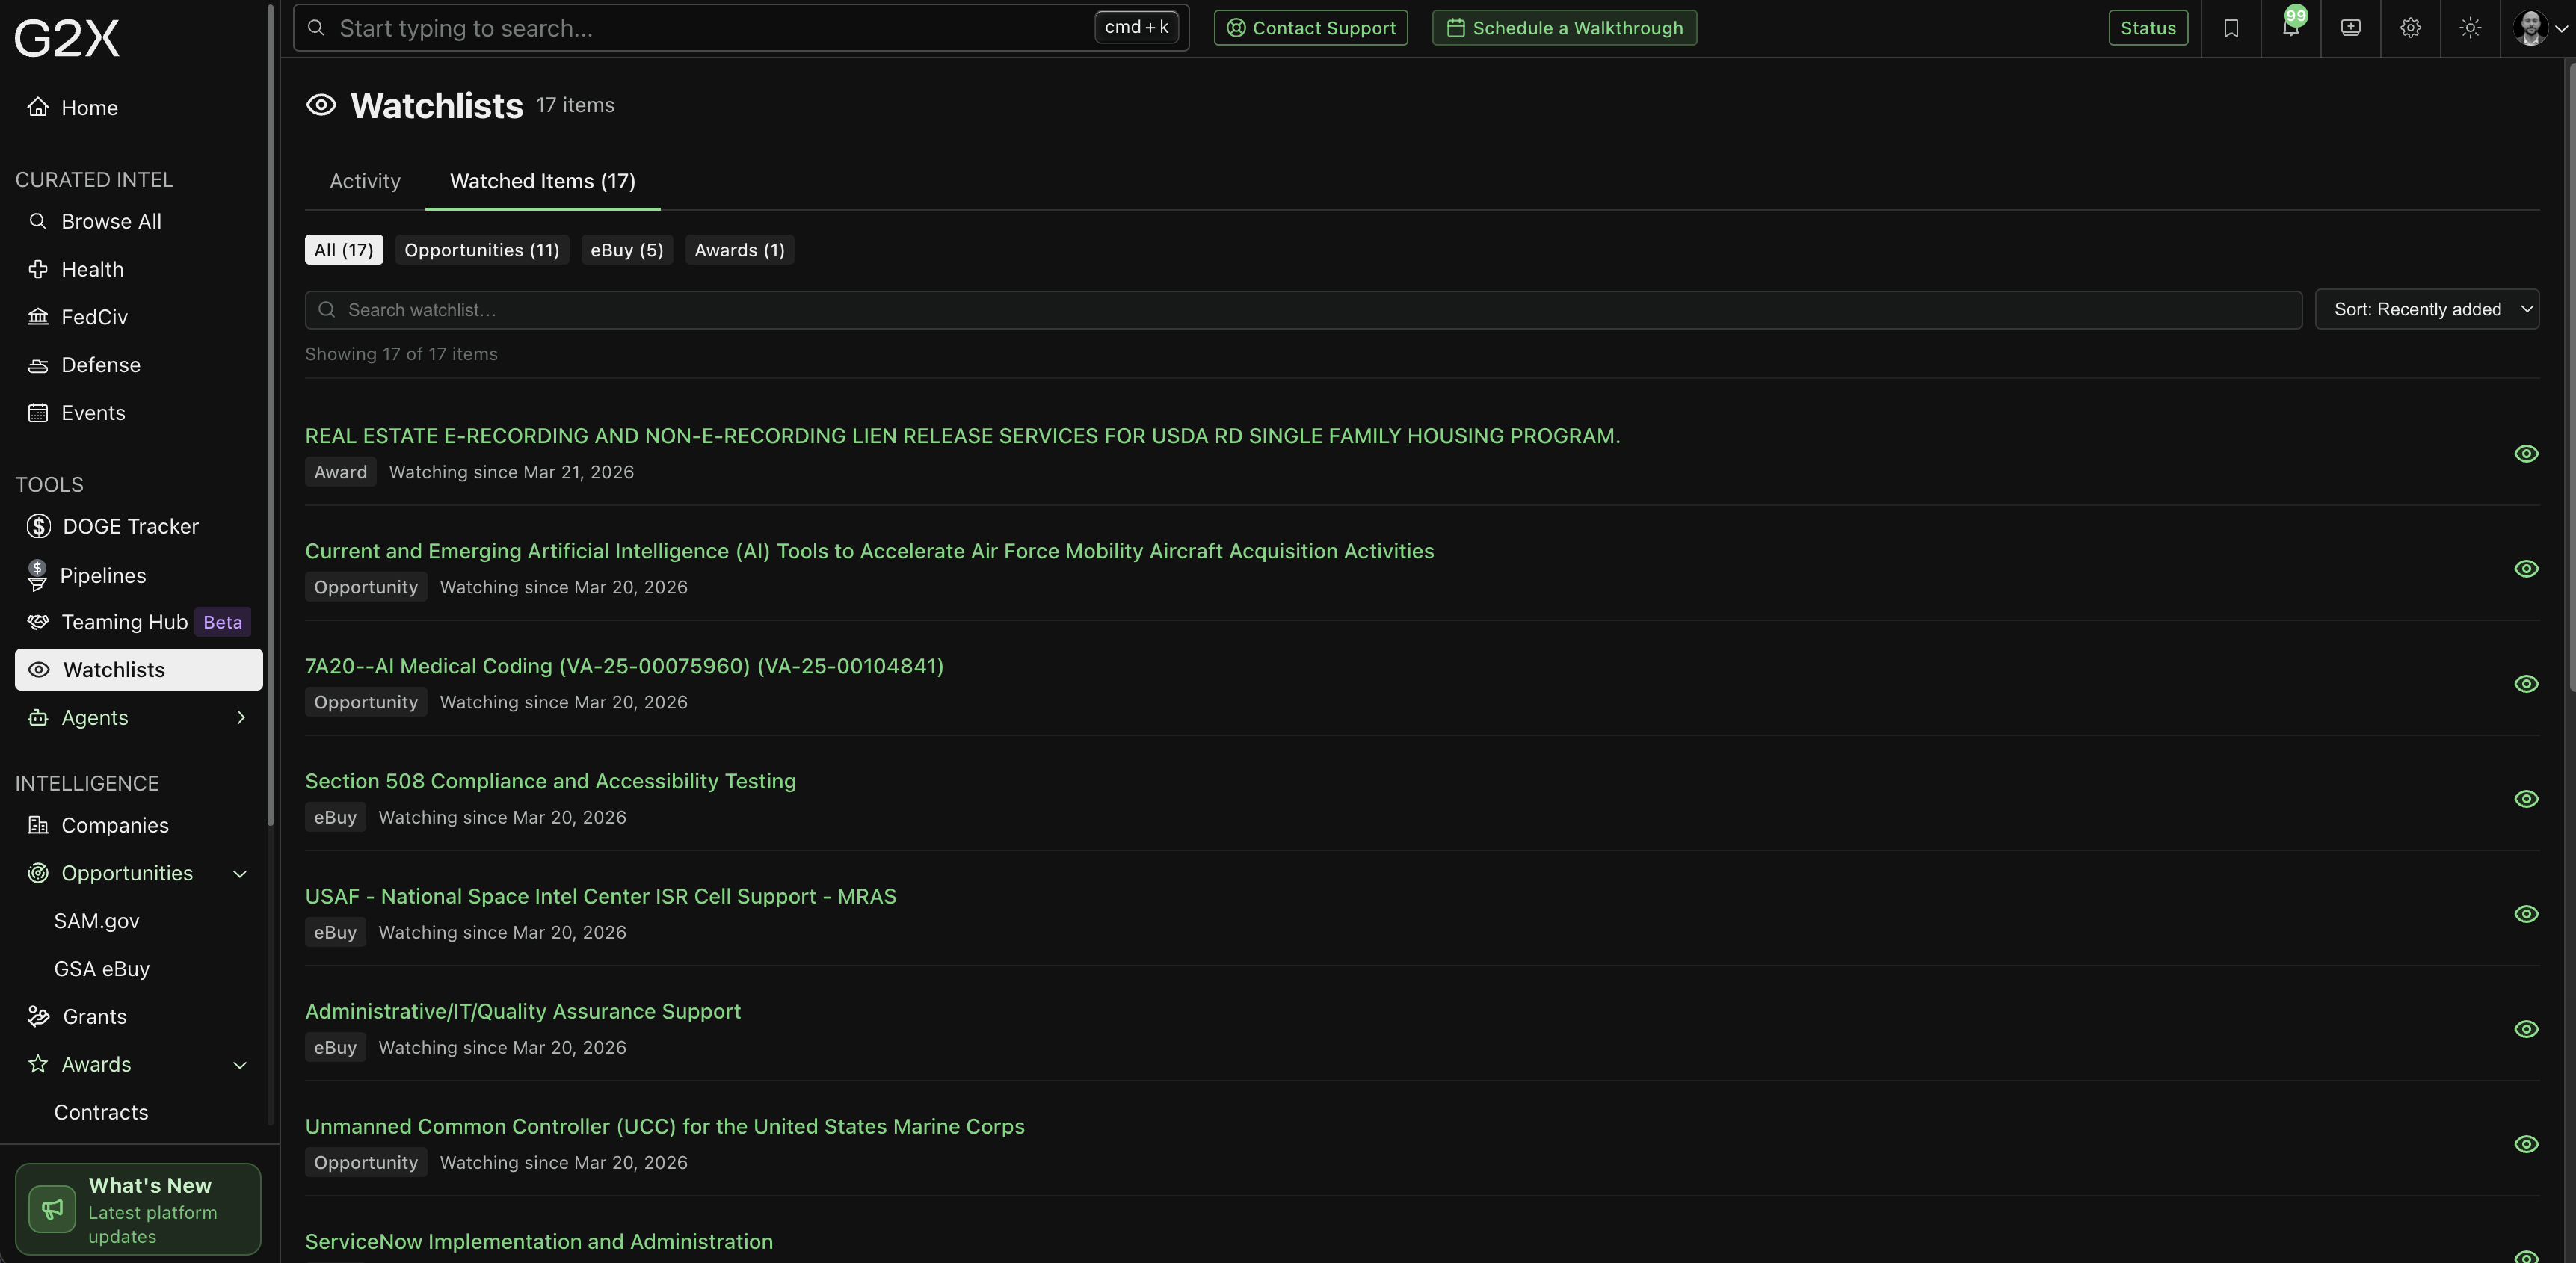Filter by Opportunities (11)

pyautogui.click(x=482, y=250)
